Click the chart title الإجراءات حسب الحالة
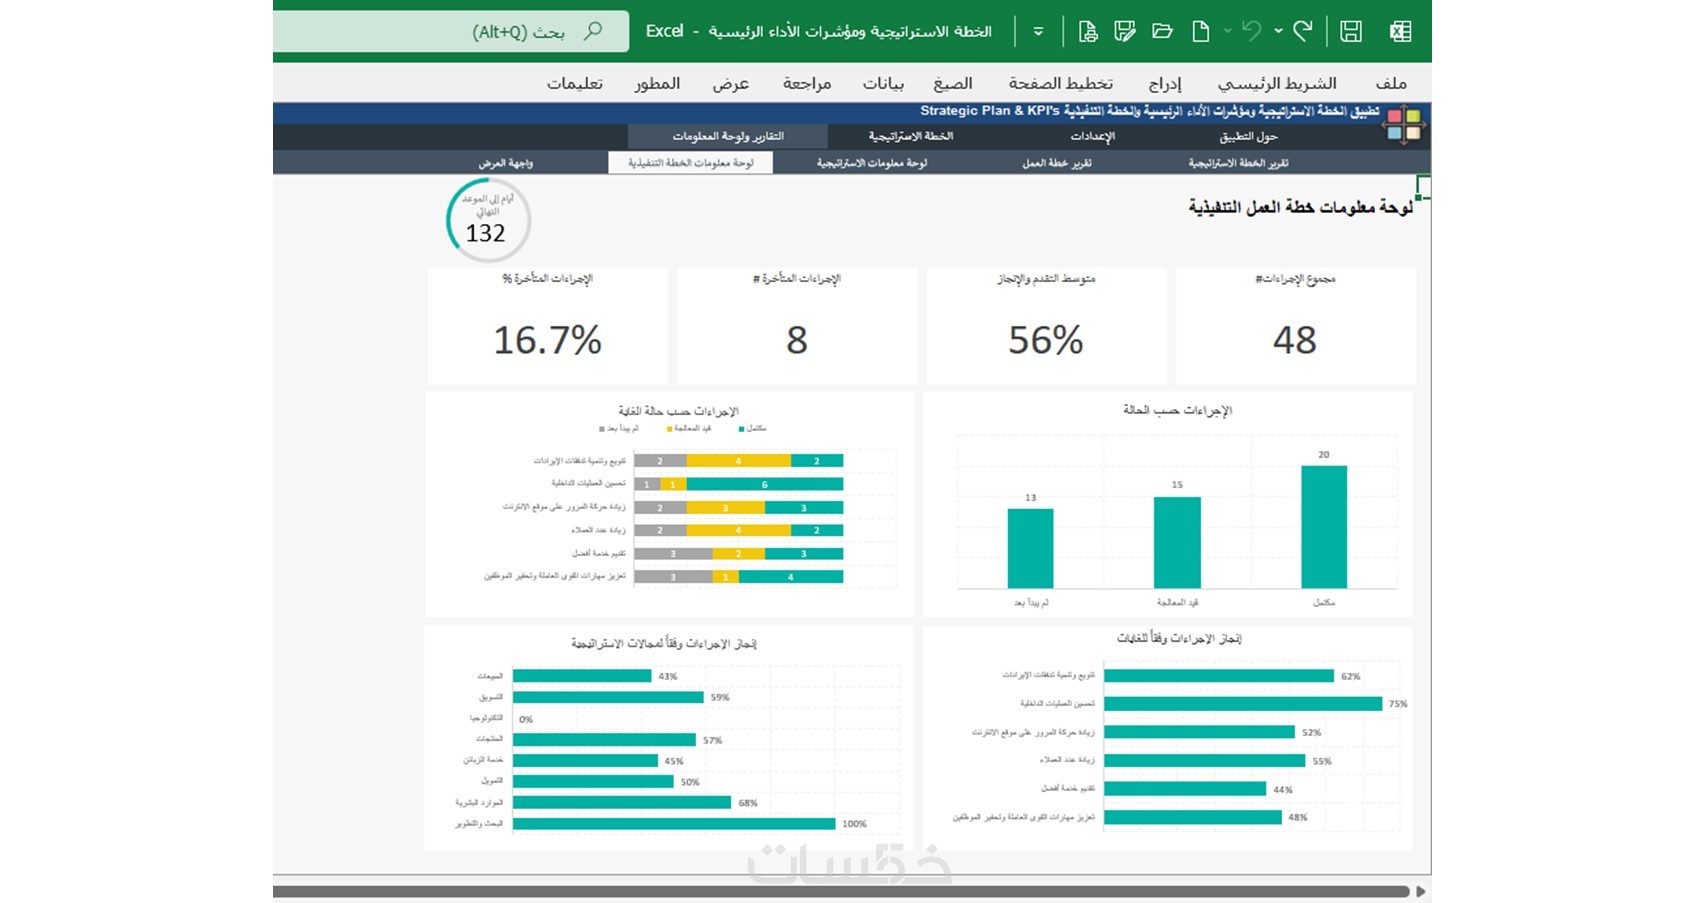The image size is (1701, 903). pyautogui.click(x=1177, y=410)
